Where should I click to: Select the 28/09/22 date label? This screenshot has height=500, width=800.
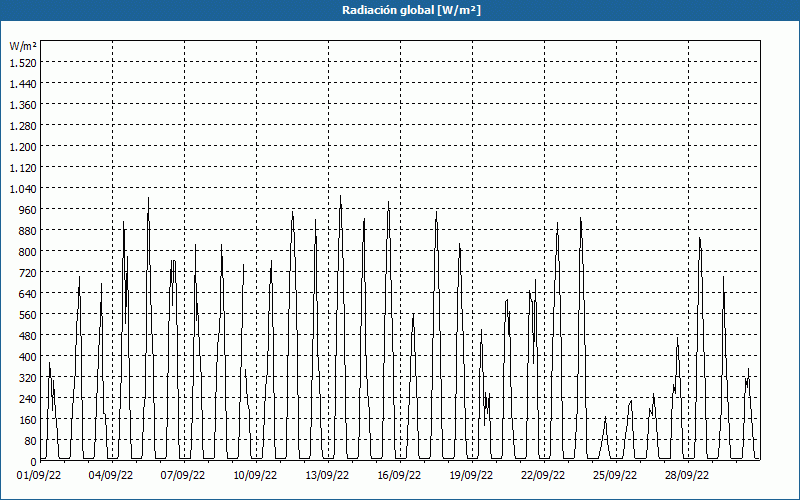(x=687, y=475)
